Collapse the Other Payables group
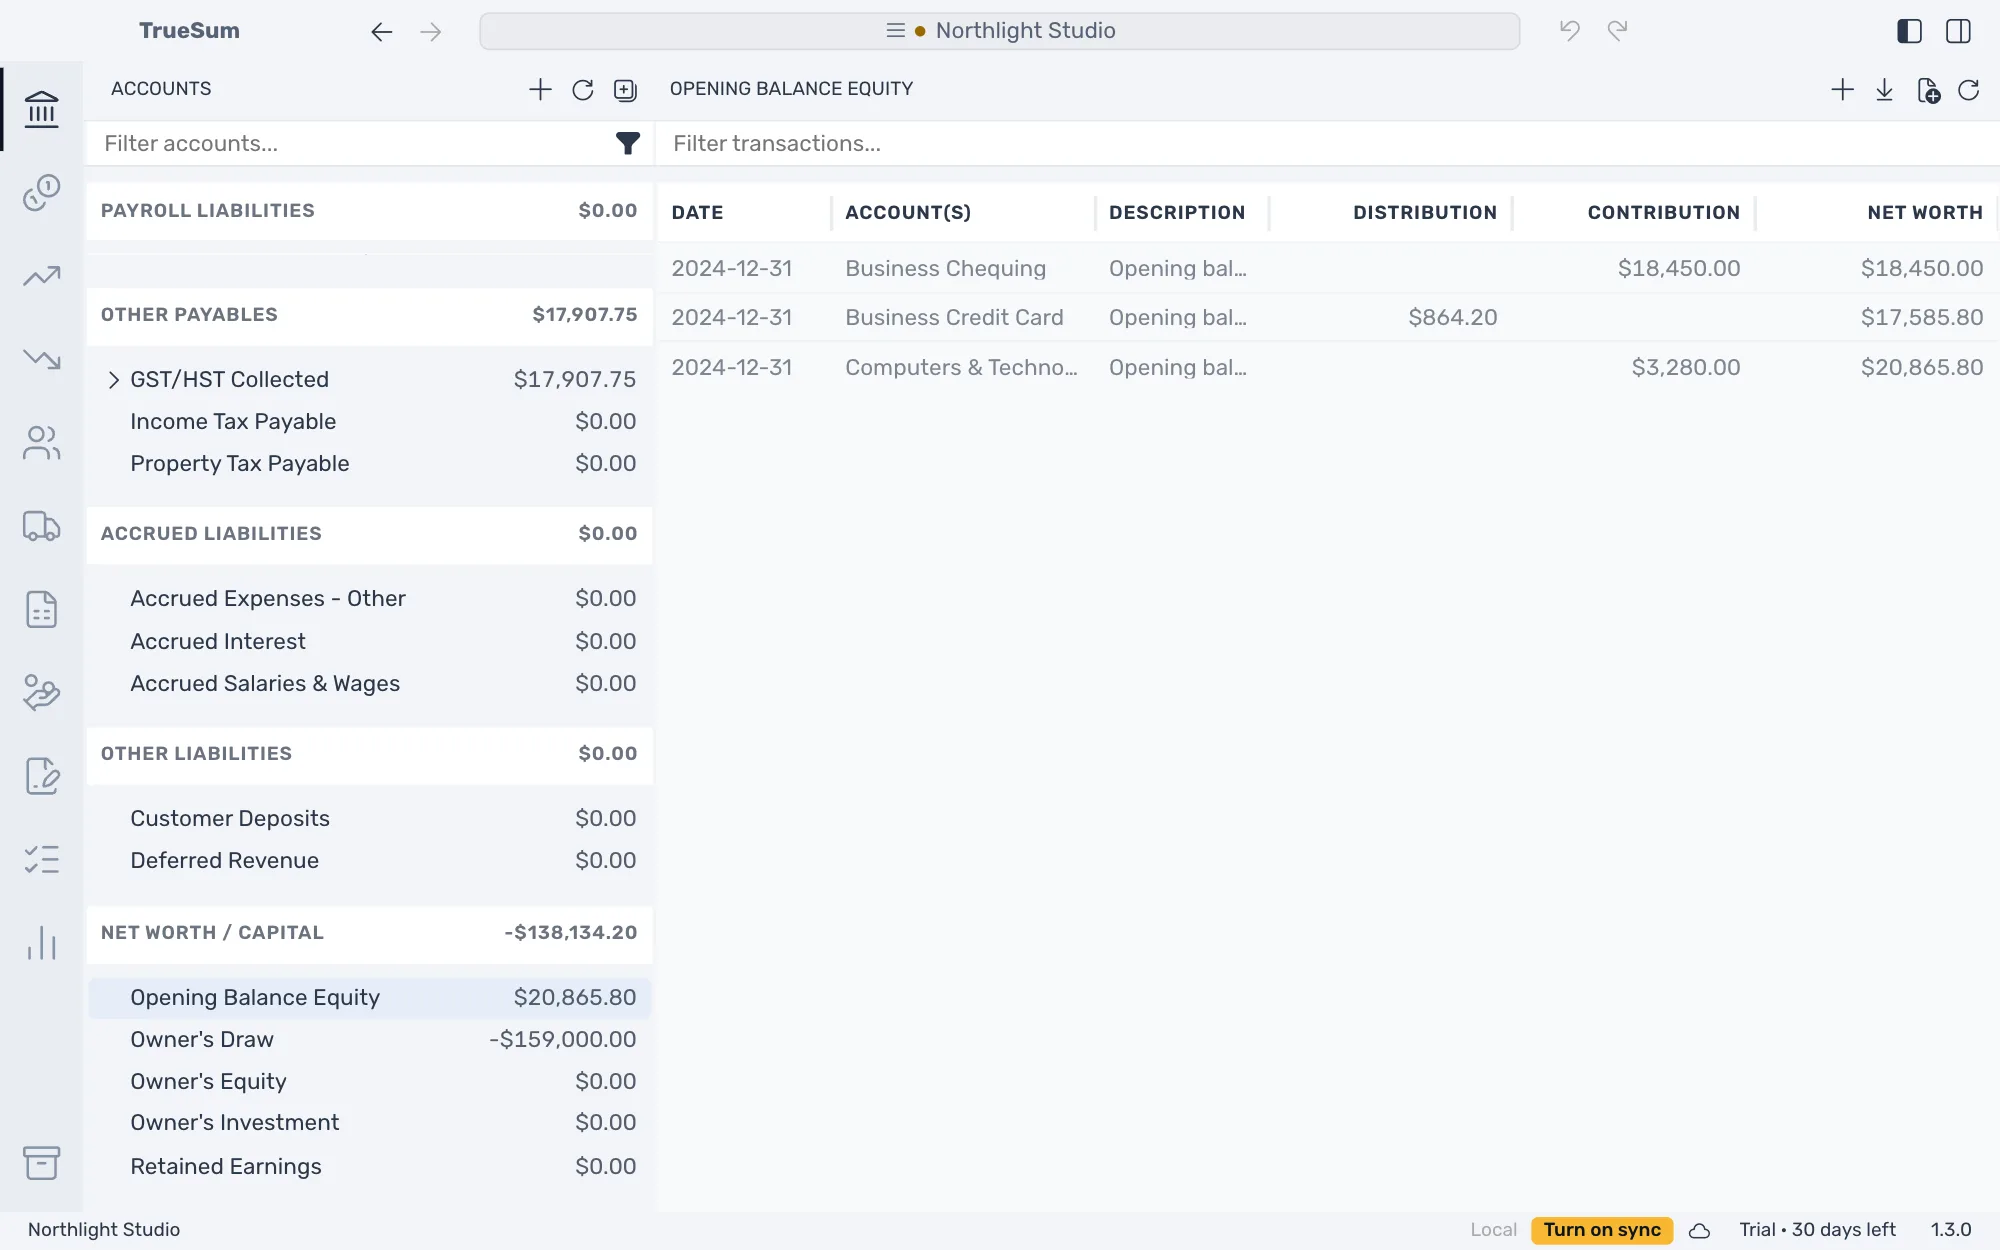2000x1250 pixels. [369, 315]
